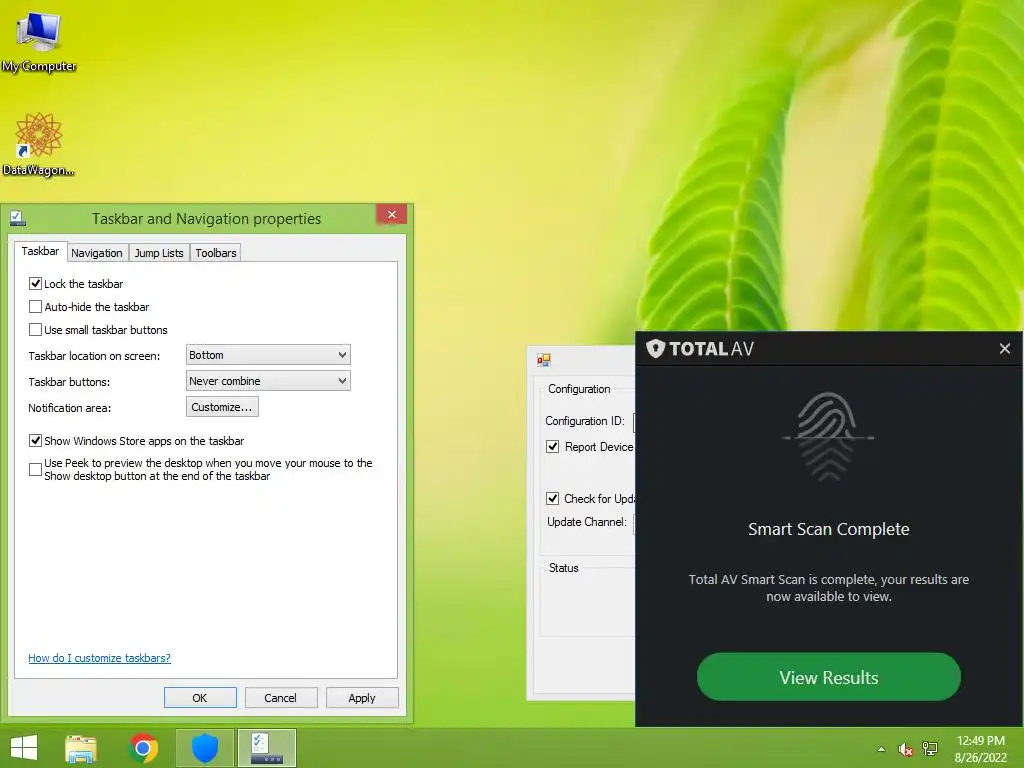
Task: Open the blue shield app on taskbar
Action: [204, 748]
